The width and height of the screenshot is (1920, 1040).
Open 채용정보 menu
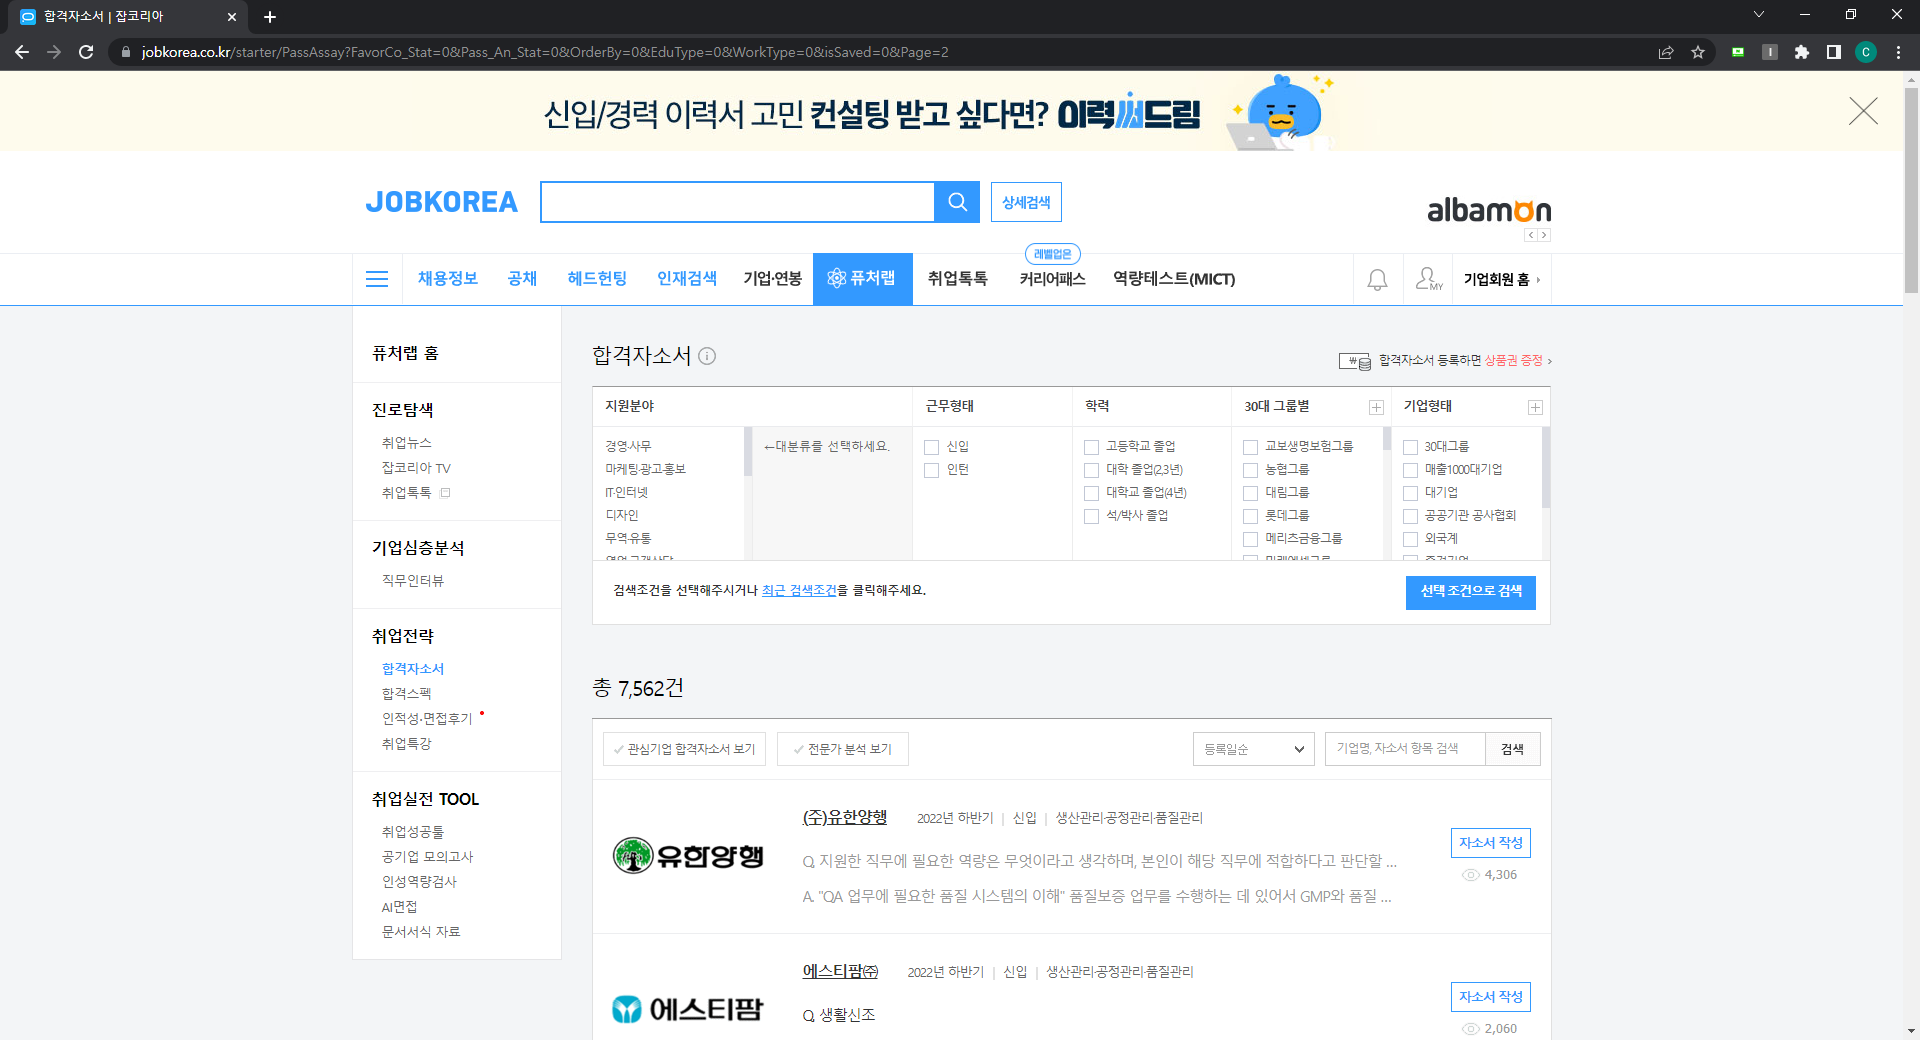click(x=447, y=279)
